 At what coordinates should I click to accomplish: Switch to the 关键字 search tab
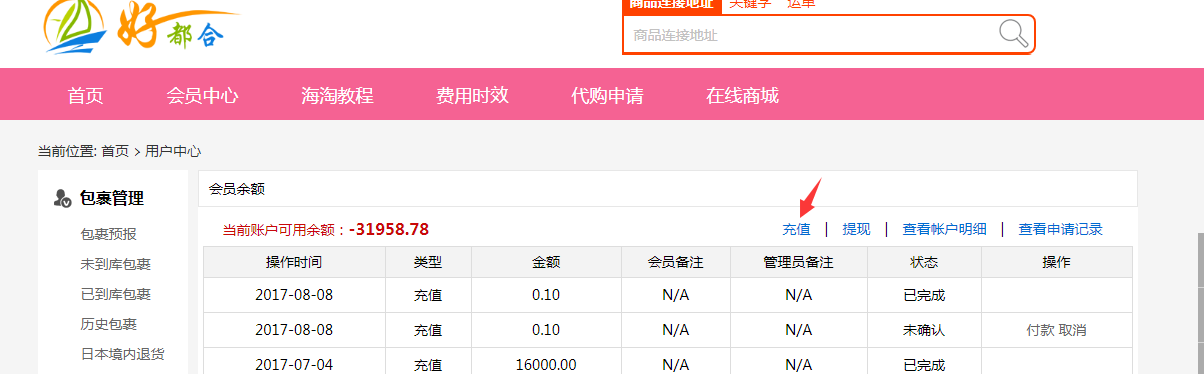point(750,4)
